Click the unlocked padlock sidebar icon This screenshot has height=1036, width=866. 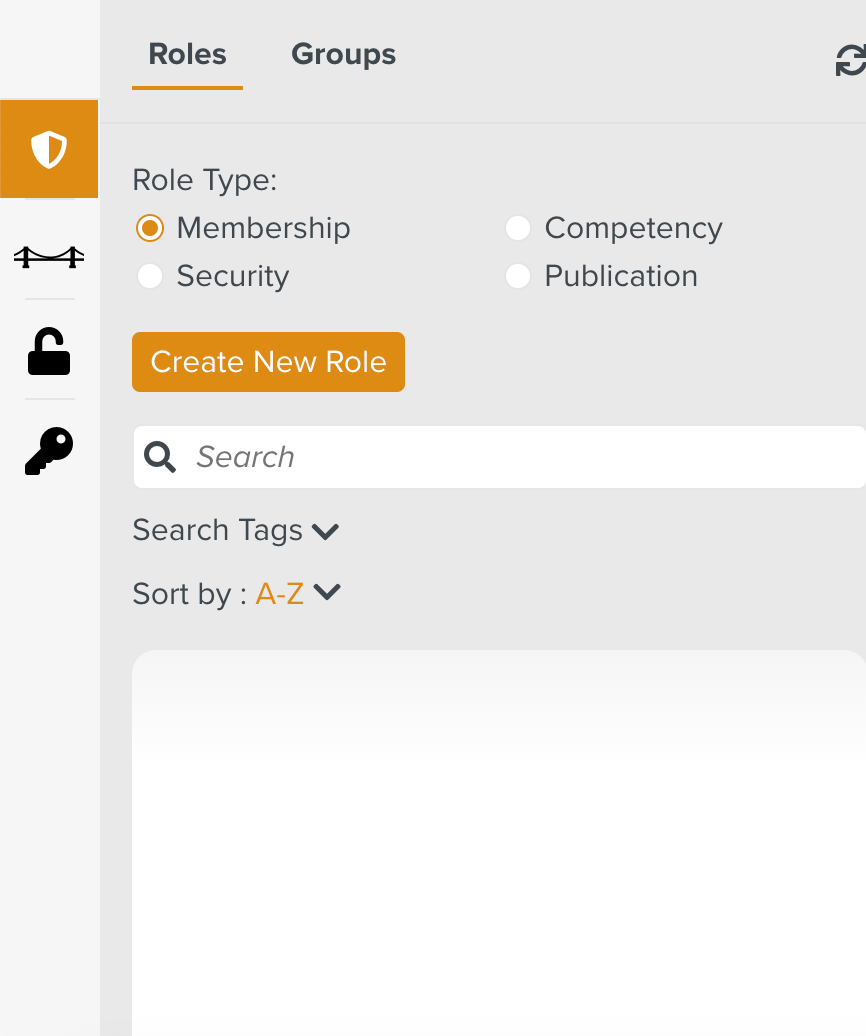tap(49, 352)
